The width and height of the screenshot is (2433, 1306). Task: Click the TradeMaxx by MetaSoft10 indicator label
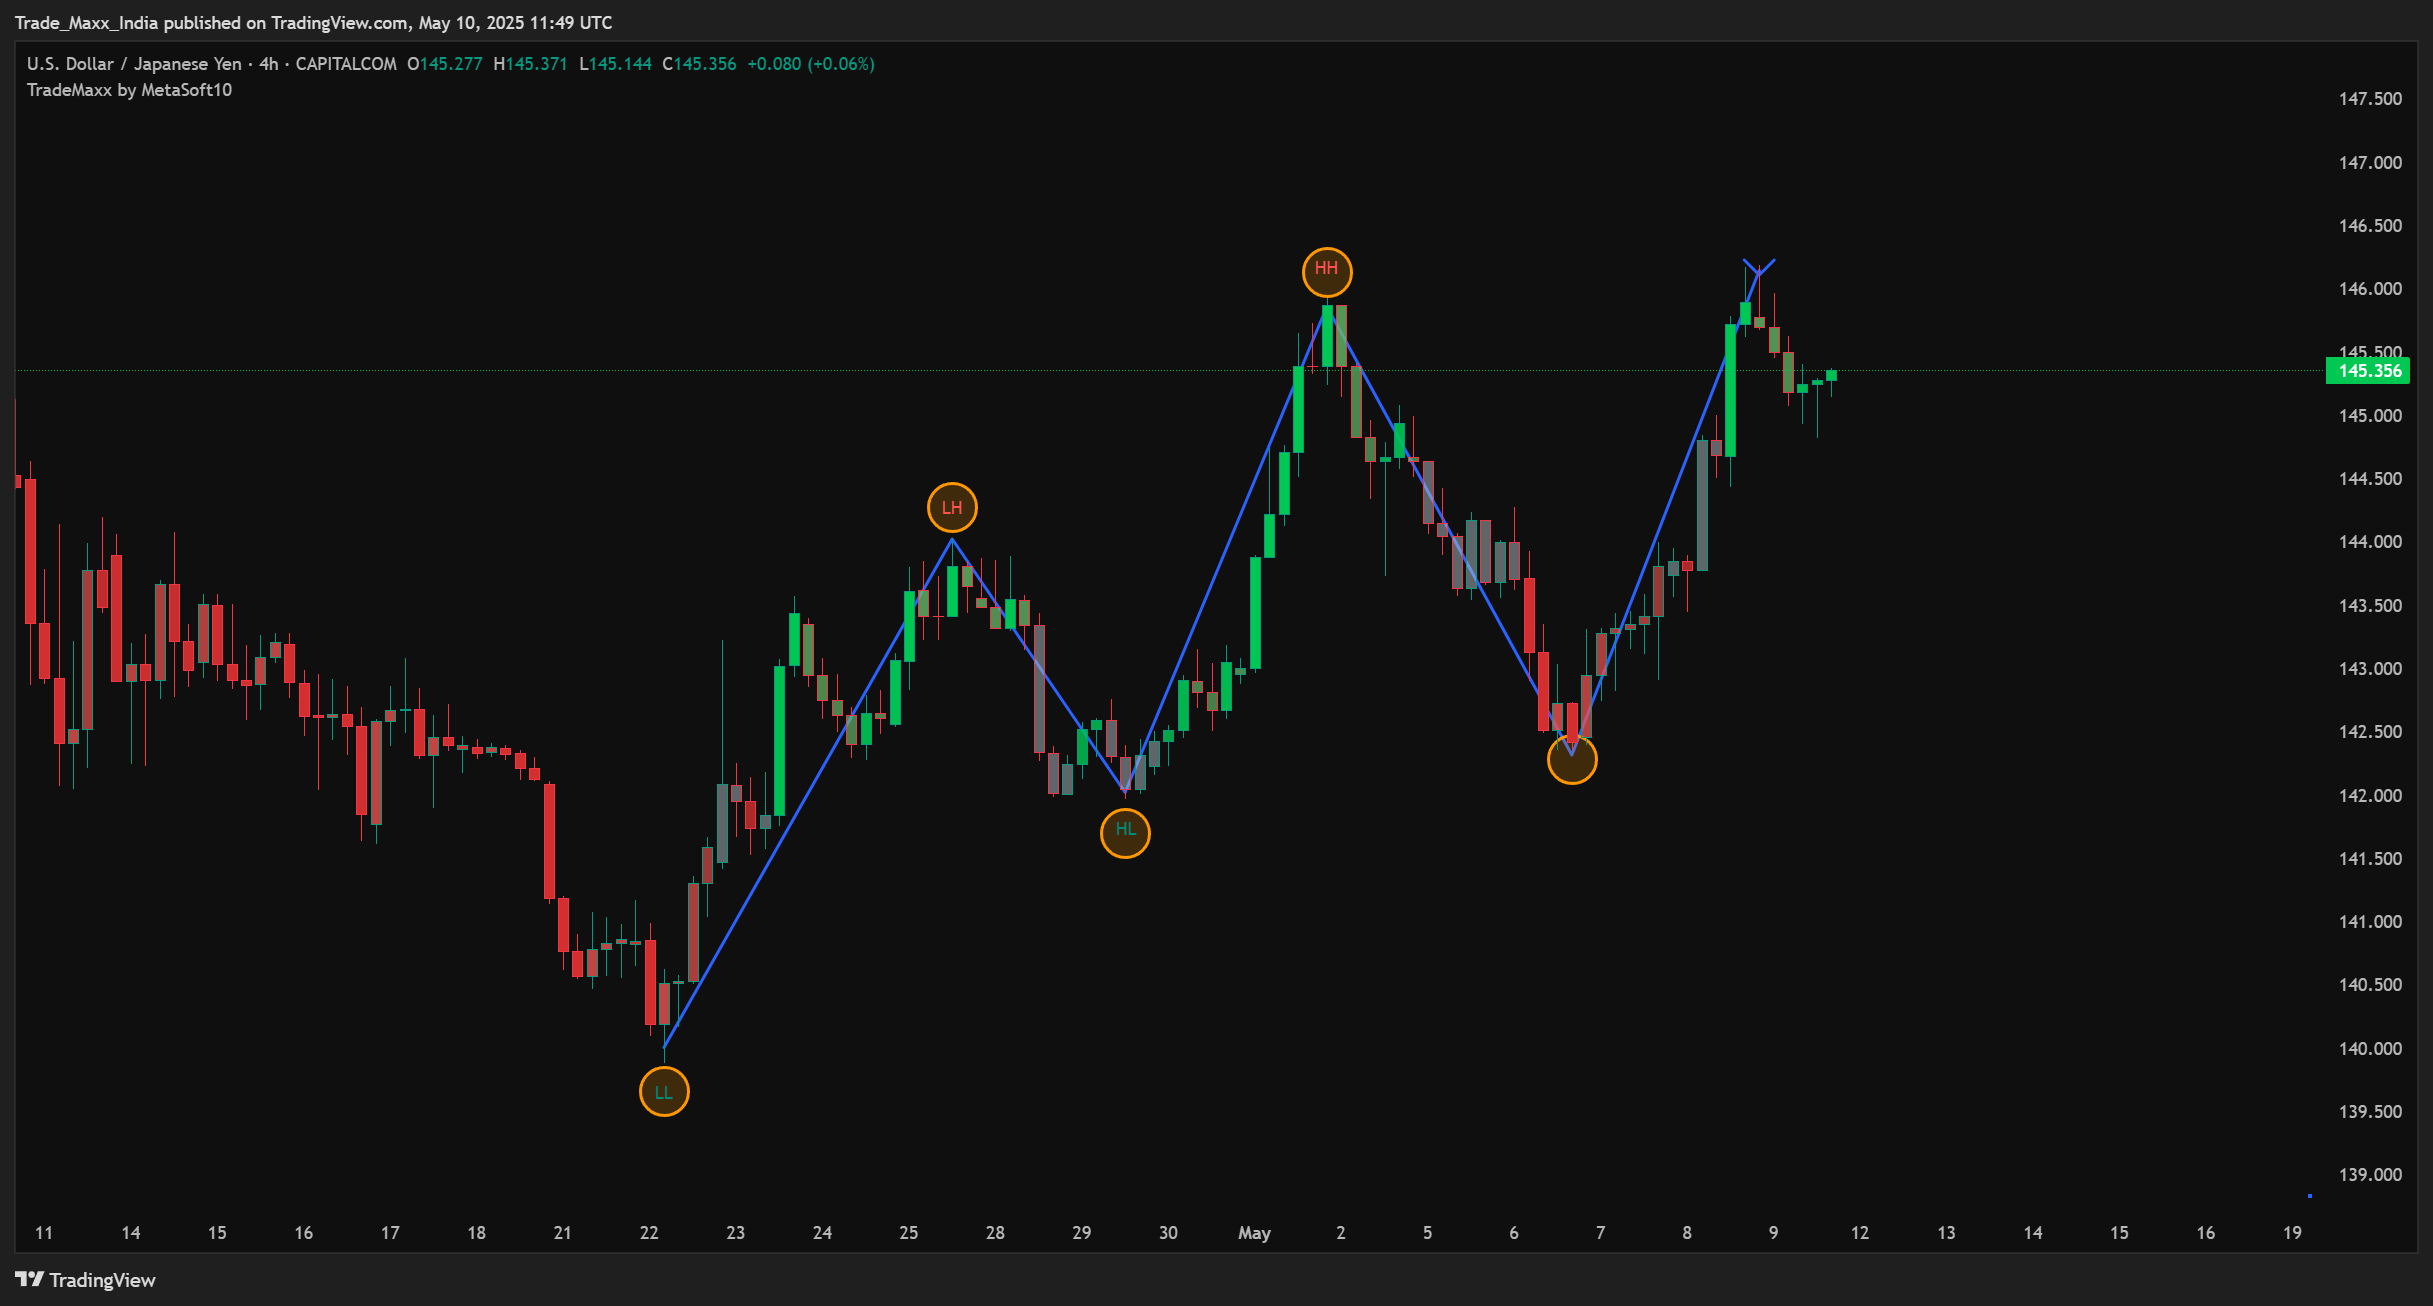pos(129,90)
